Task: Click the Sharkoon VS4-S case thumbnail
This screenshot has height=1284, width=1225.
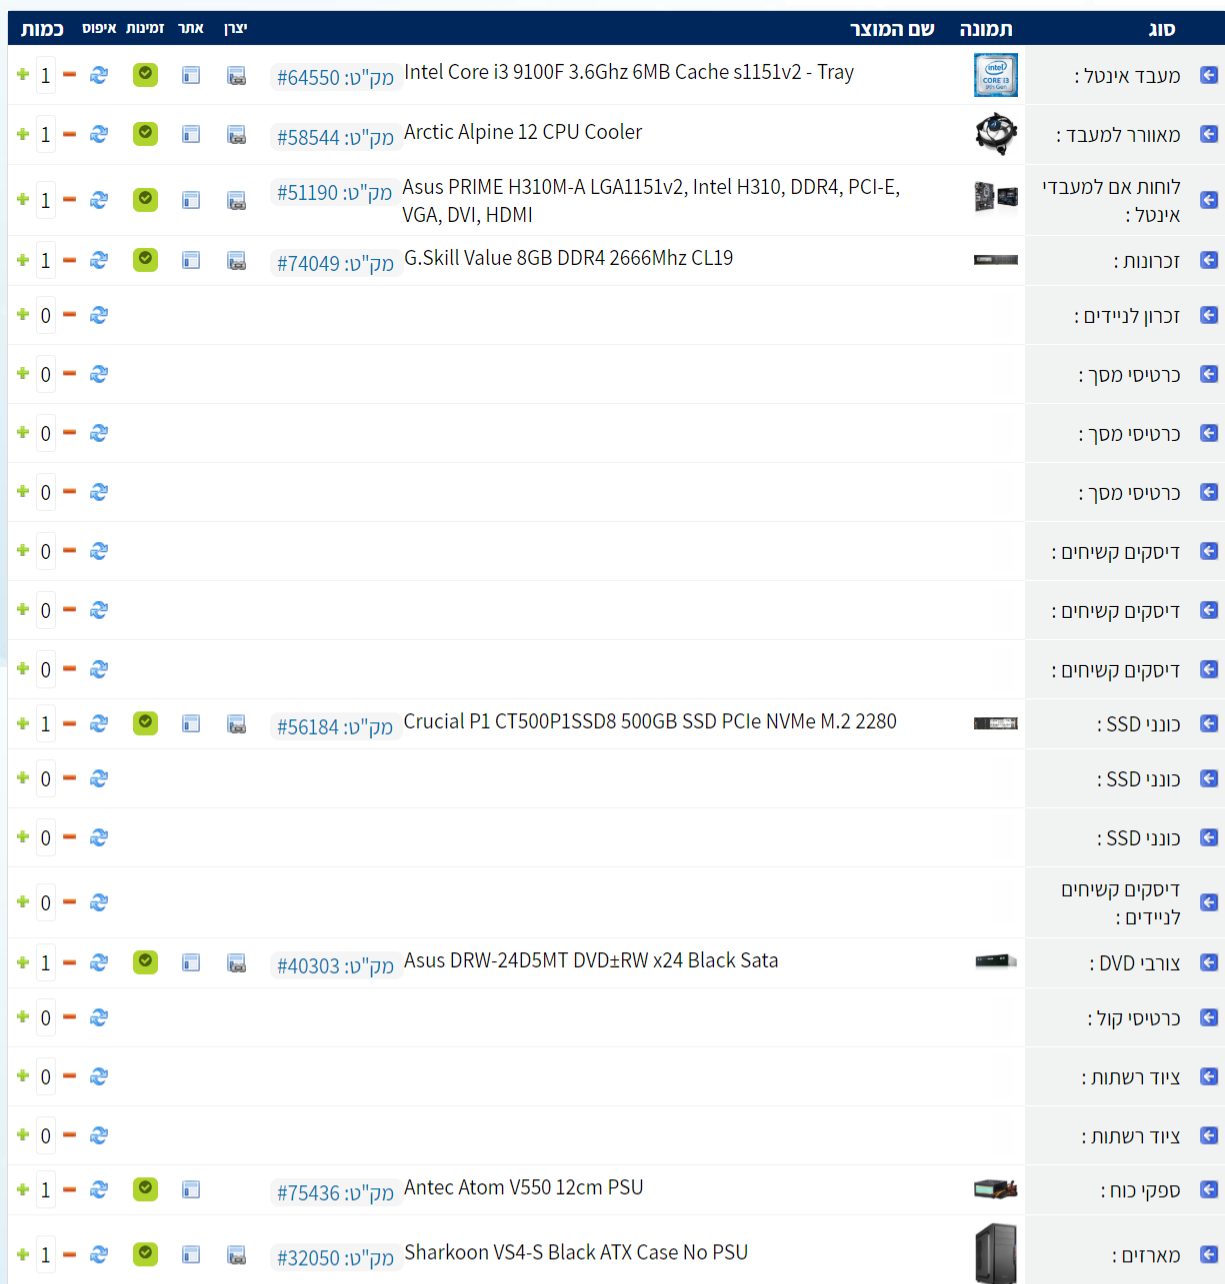Action: (x=996, y=1252)
